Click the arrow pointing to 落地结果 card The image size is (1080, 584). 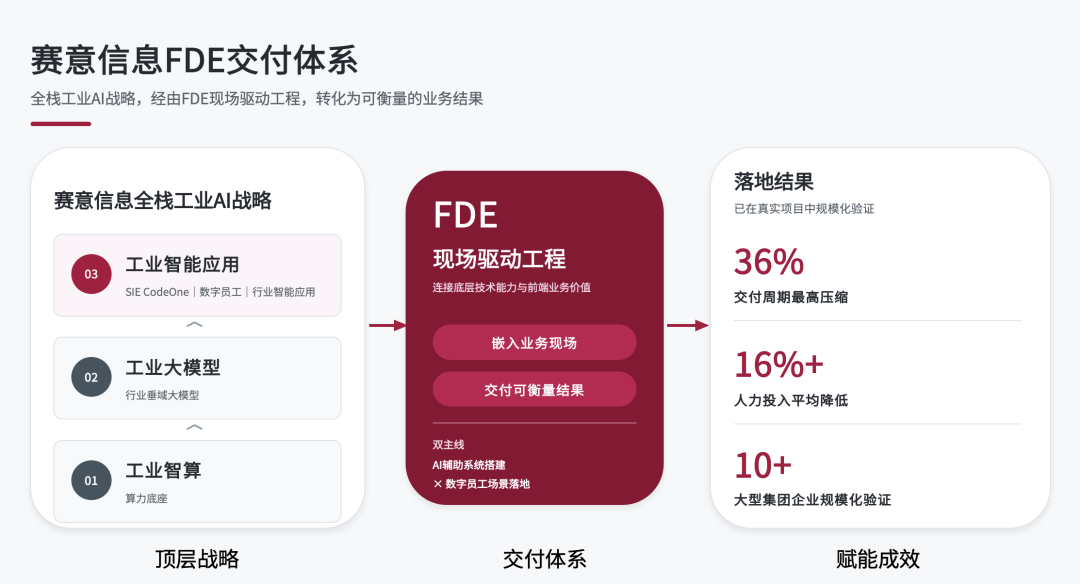click(x=687, y=325)
